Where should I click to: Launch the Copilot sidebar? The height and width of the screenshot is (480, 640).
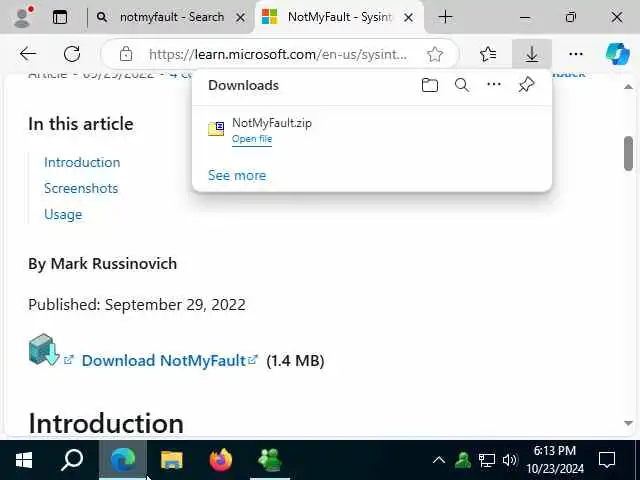pos(618,53)
